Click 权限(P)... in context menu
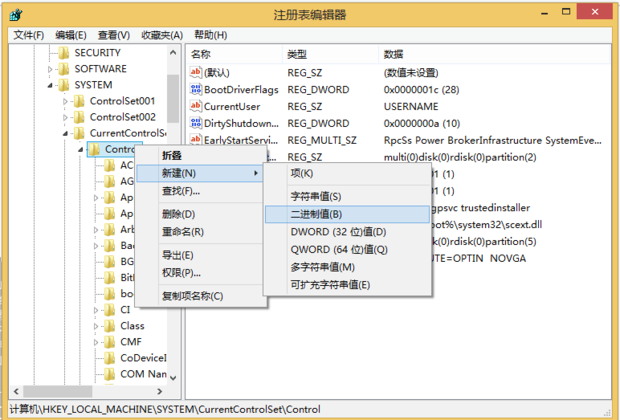The height and width of the screenshot is (420, 620). coord(181,272)
